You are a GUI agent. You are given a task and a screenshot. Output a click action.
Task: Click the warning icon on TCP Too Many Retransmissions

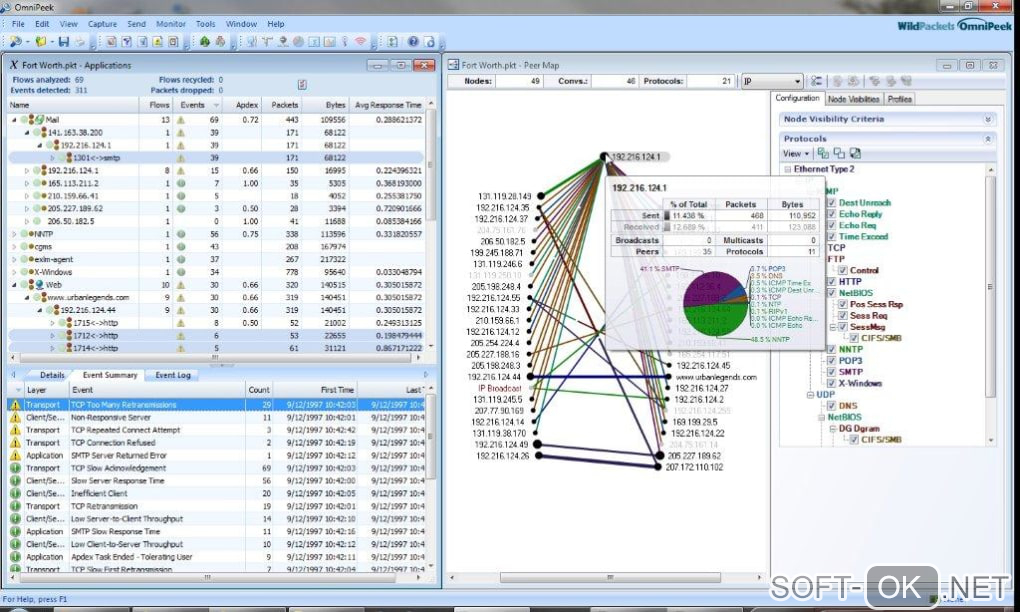pos(16,405)
